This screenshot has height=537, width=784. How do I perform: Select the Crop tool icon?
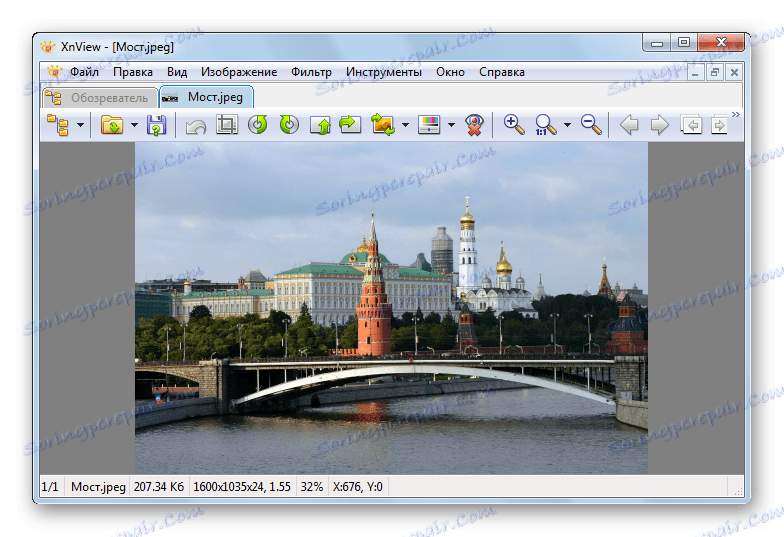coord(227,124)
